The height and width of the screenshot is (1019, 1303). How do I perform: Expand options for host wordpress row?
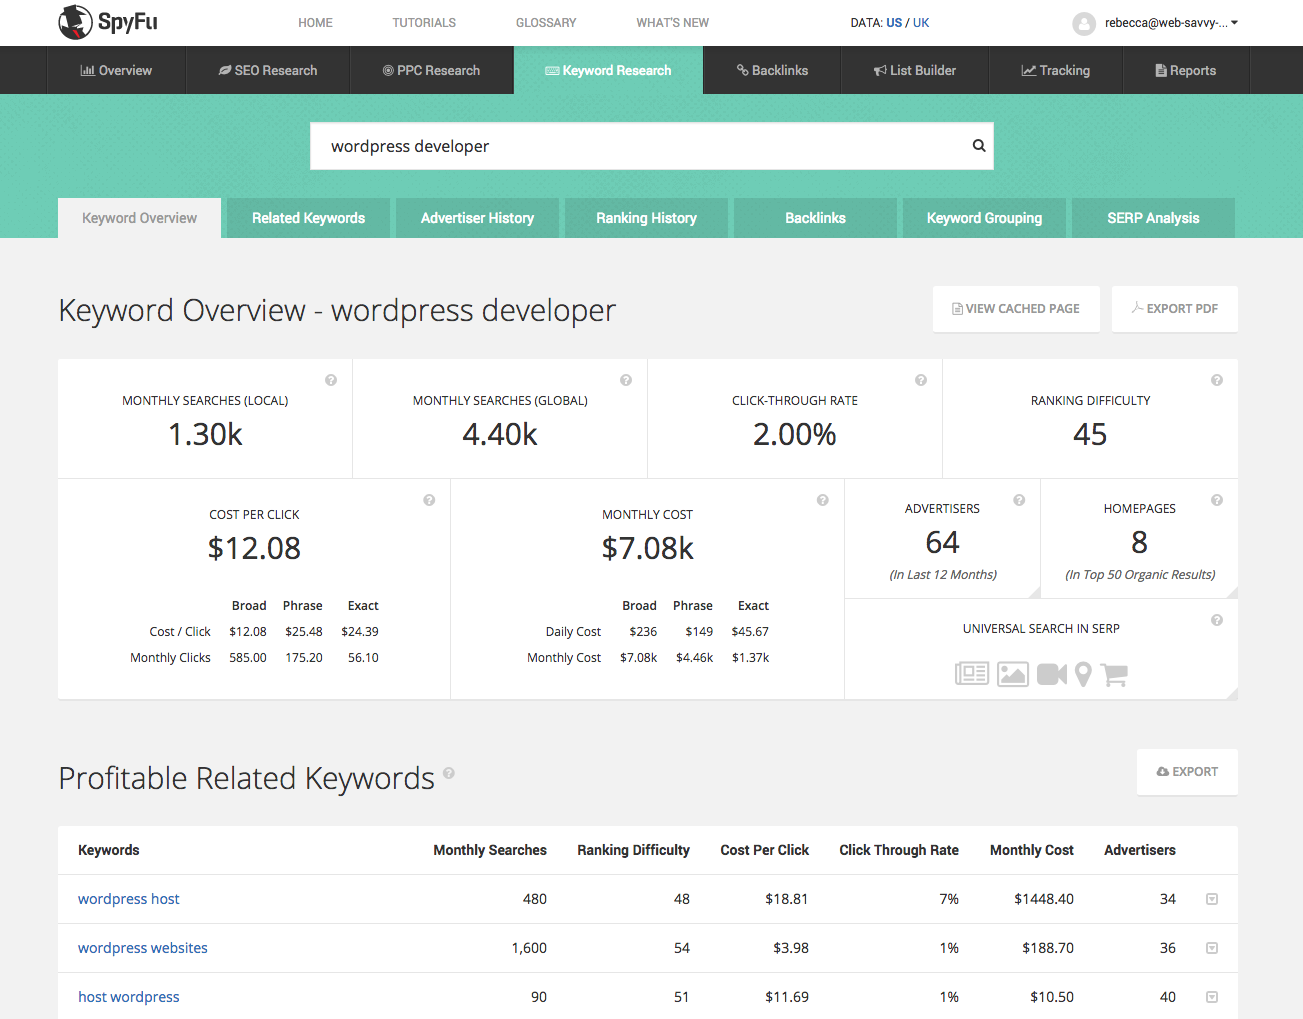tap(1212, 997)
